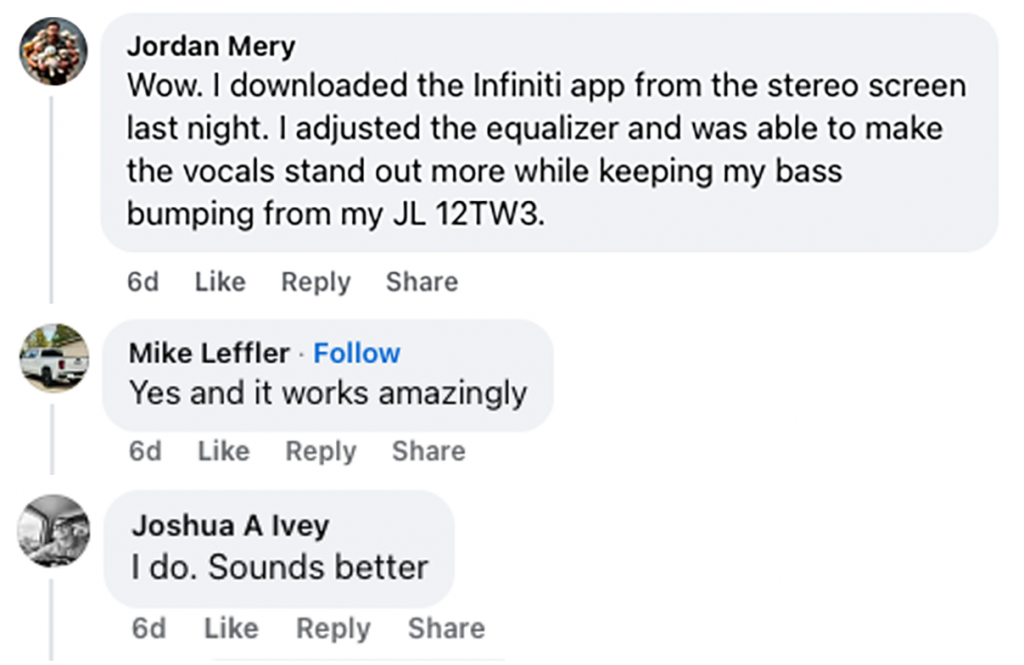Screen dimensions: 1024x665
Task: Click the 6d timestamp on Mike's comment
Action: click(145, 452)
